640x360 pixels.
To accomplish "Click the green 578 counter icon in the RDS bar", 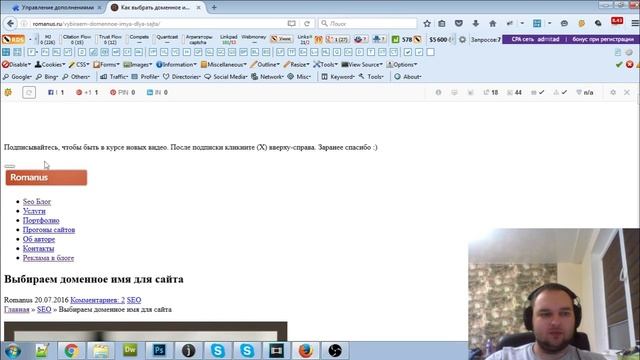I will 395,40.
